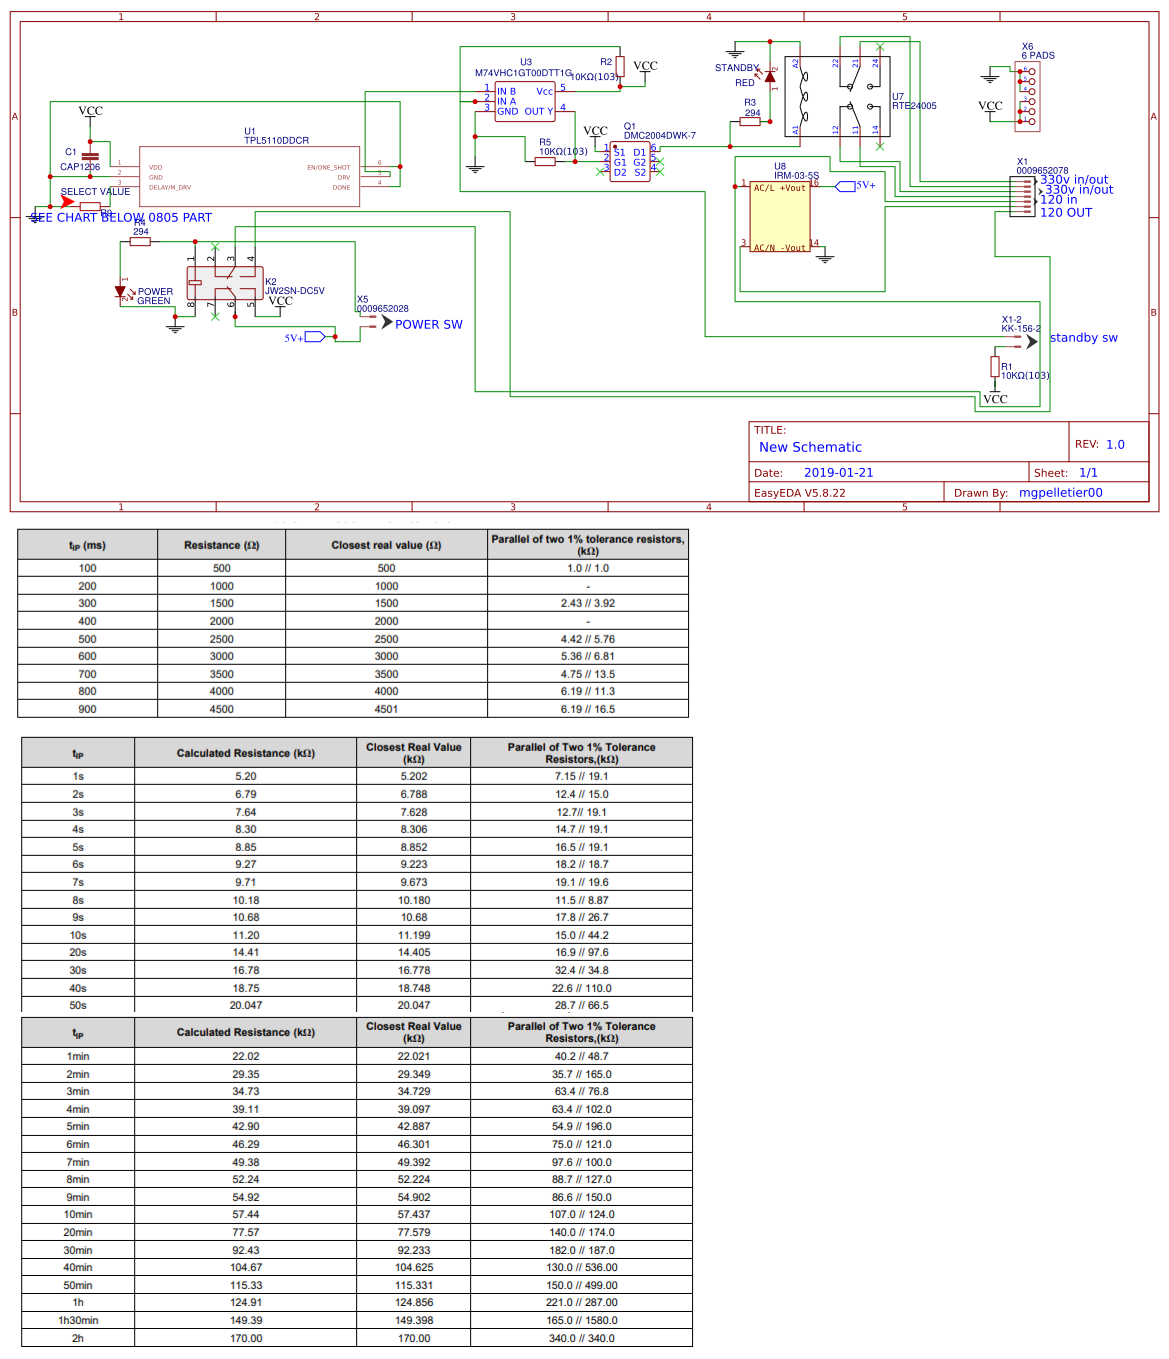This screenshot has width=1169, height=1359.
Task: Click the Date 2019-01-21 field
Action: click(839, 471)
